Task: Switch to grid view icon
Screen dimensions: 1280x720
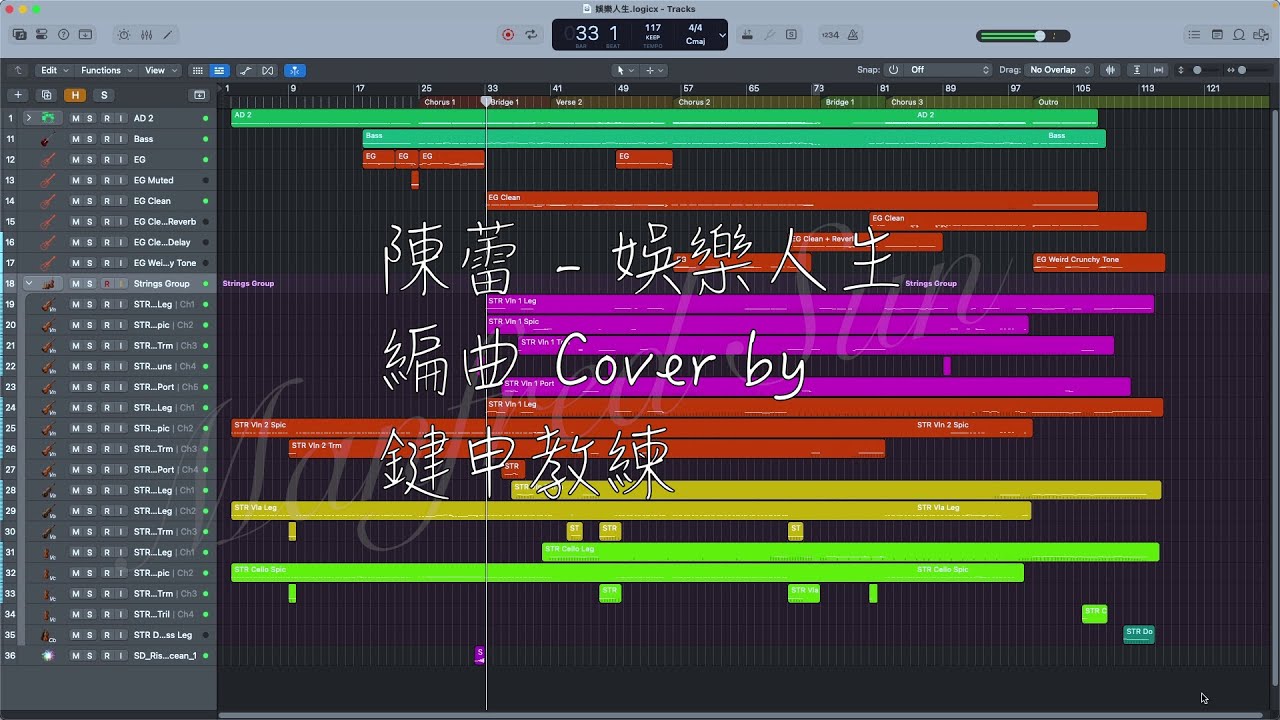Action: (x=198, y=70)
